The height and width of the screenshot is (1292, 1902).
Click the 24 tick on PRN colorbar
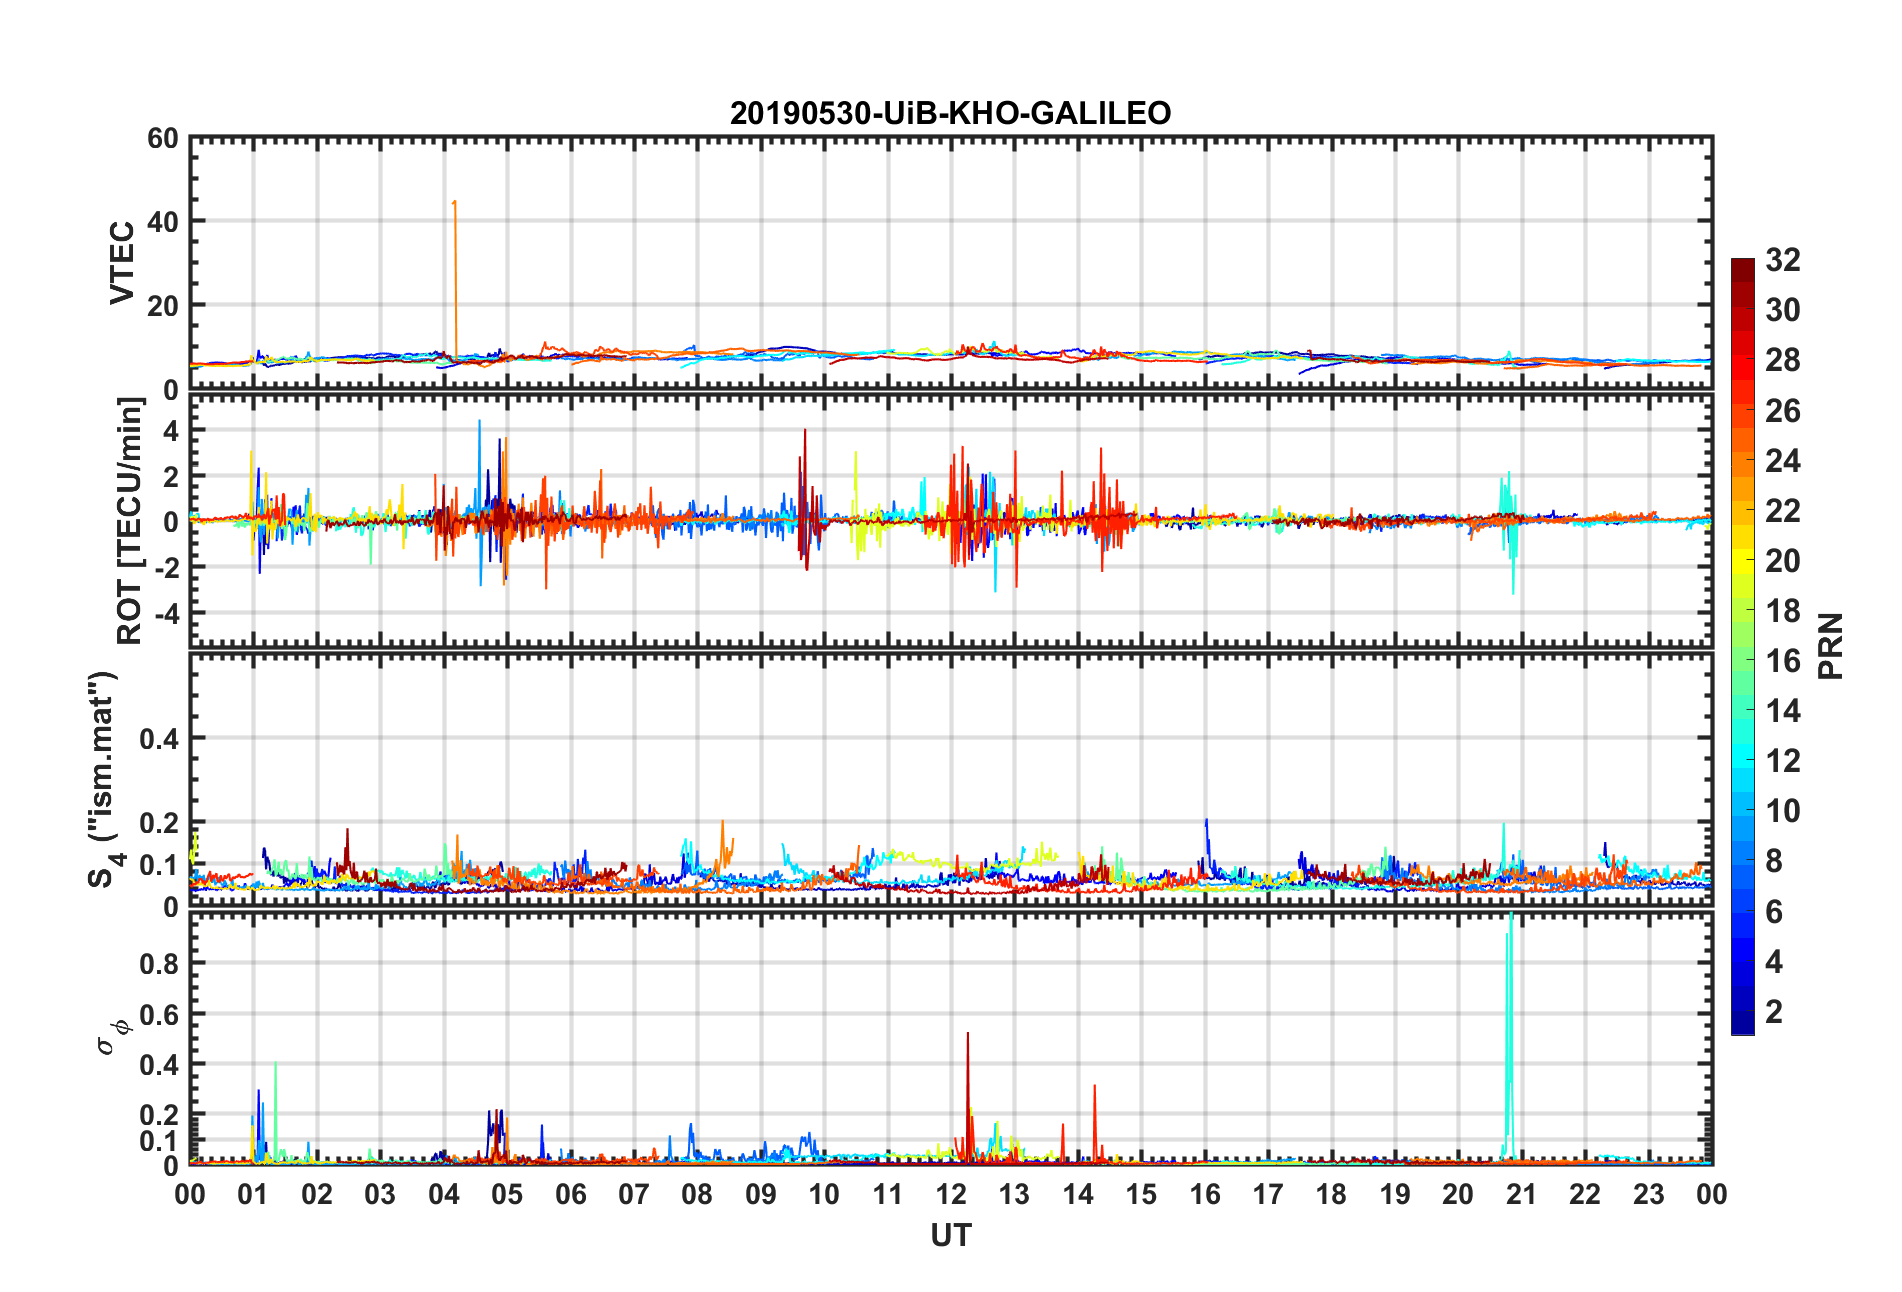1783,460
